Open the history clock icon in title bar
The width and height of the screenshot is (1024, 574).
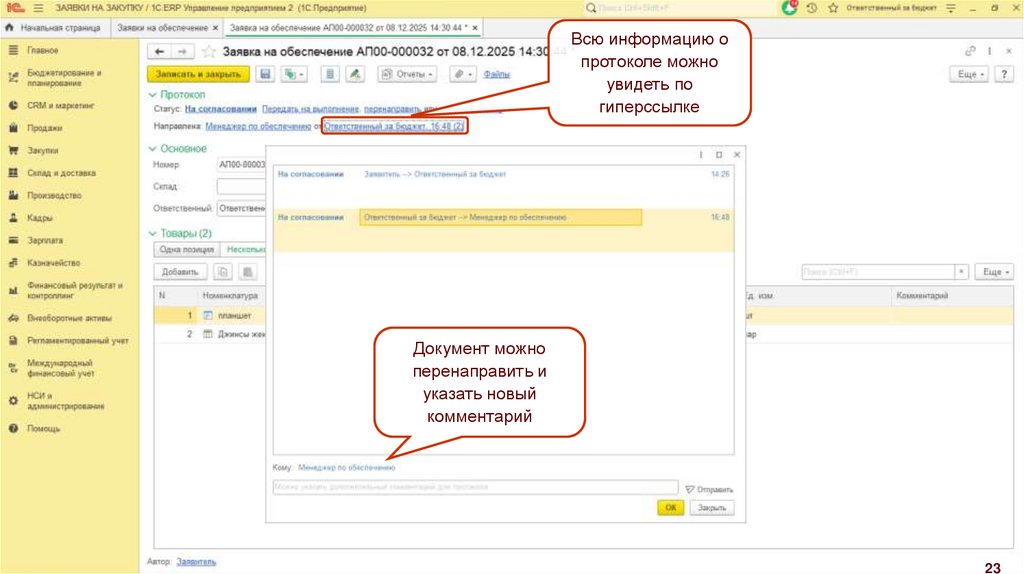pyautogui.click(x=811, y=8)
